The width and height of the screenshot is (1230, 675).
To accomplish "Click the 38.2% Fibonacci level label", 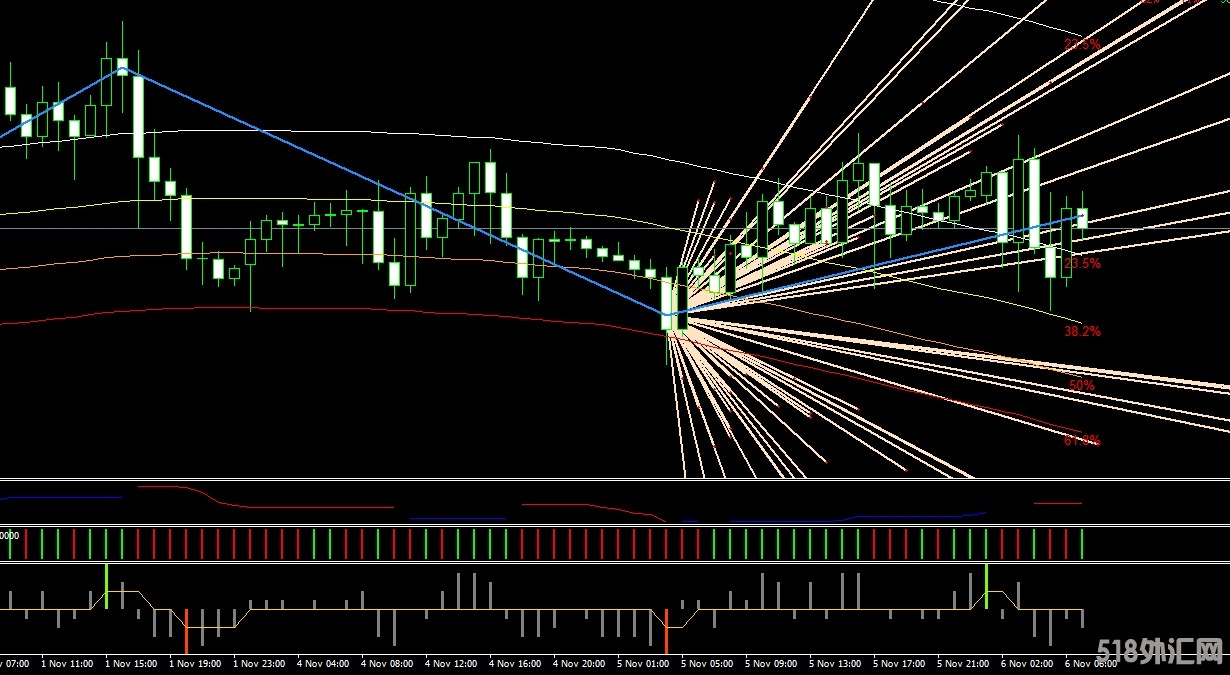I will pos(1082,331).
